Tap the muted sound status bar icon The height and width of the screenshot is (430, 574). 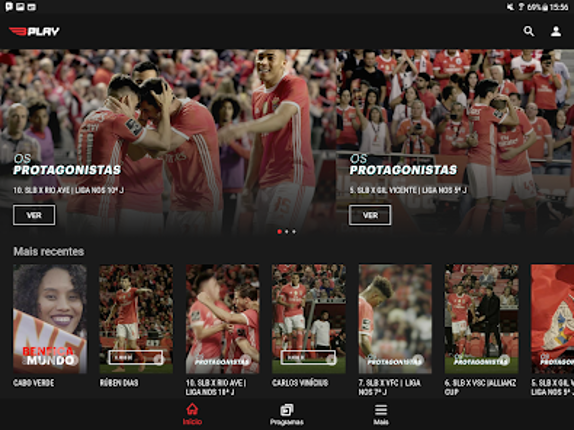pyautogui.click(x=510, y=7)
